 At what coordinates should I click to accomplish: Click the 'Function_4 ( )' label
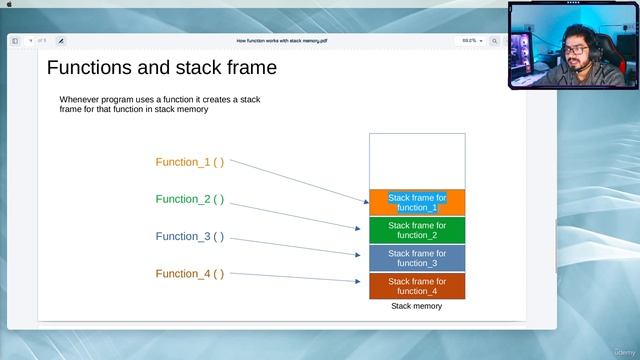[x=190, y=273]
